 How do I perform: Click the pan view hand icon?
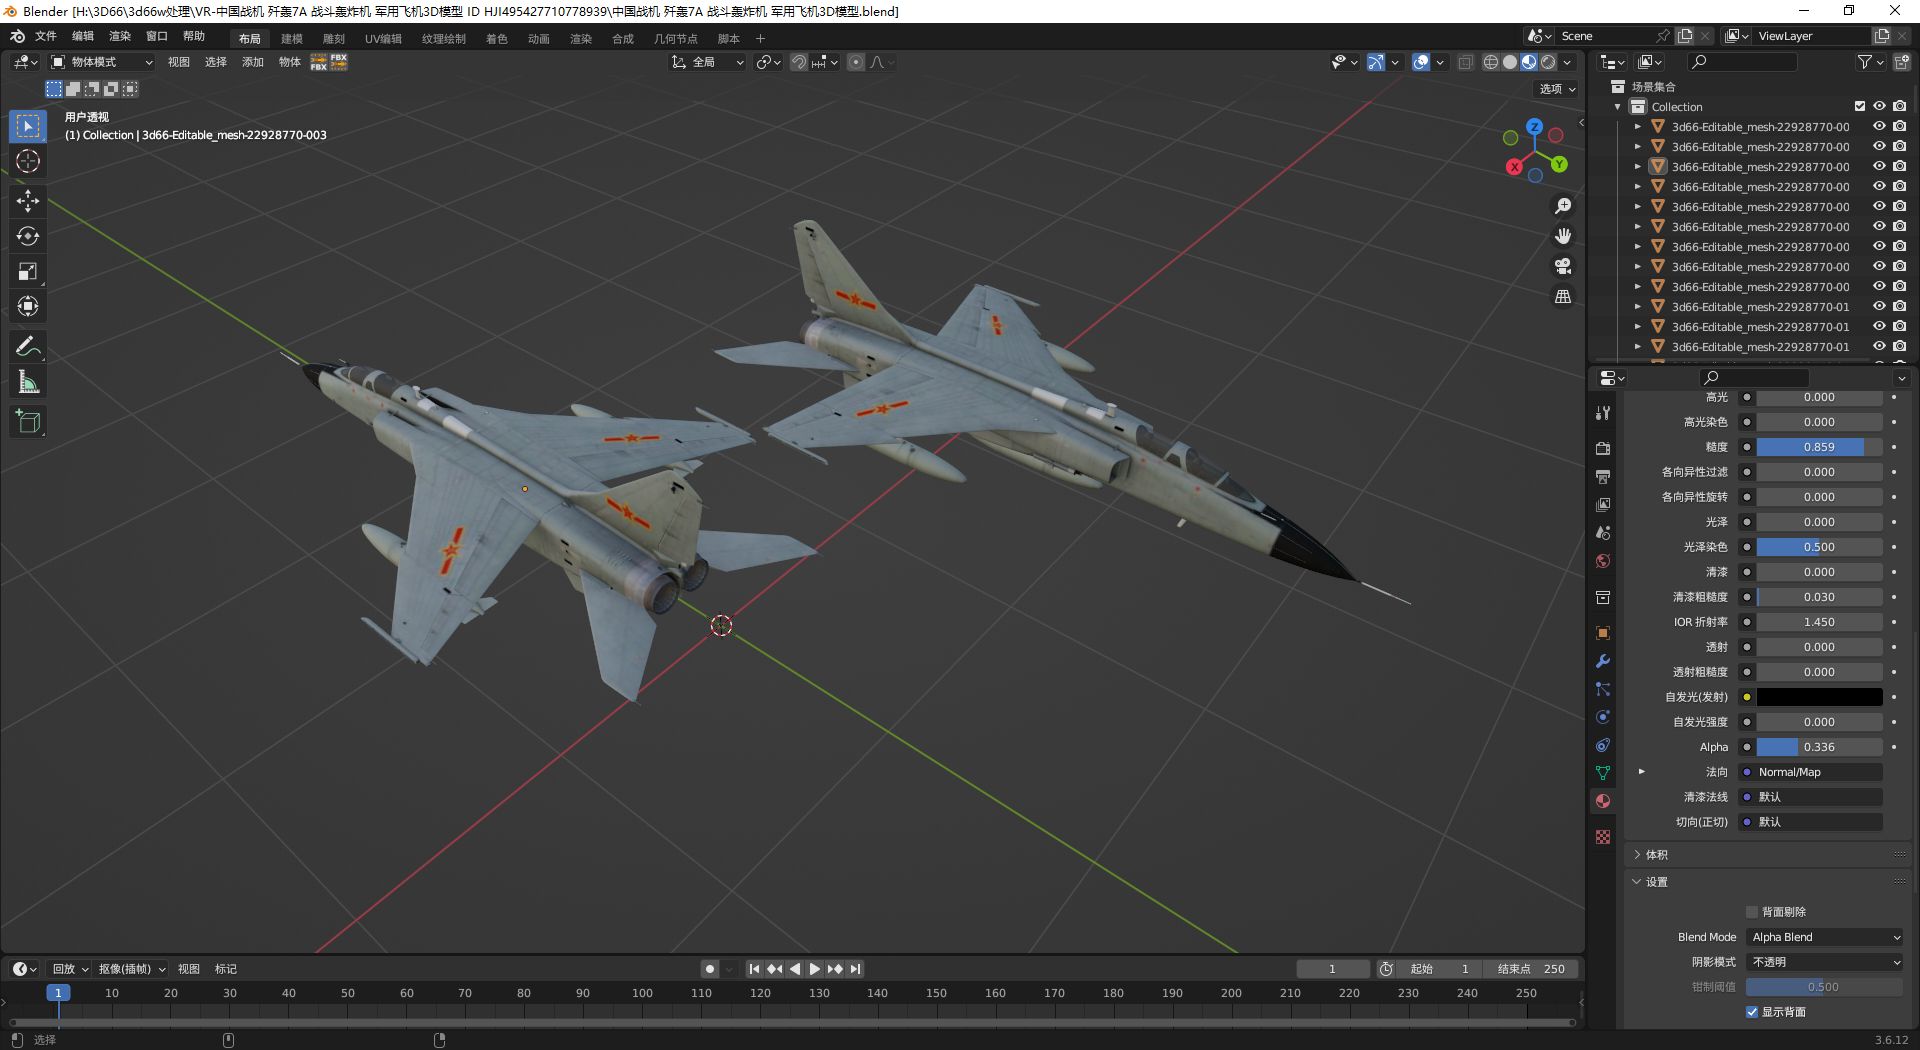[1563, 236]
